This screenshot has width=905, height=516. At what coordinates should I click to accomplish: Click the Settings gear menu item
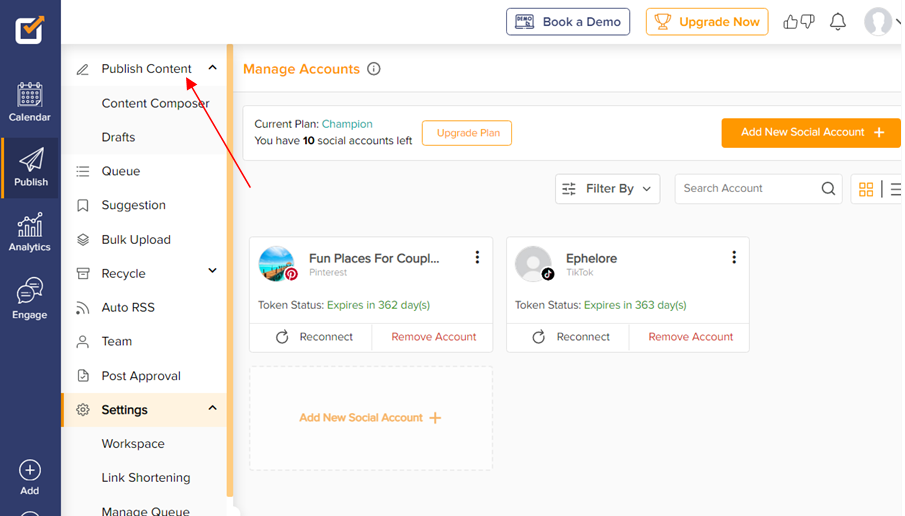point(144,410)
